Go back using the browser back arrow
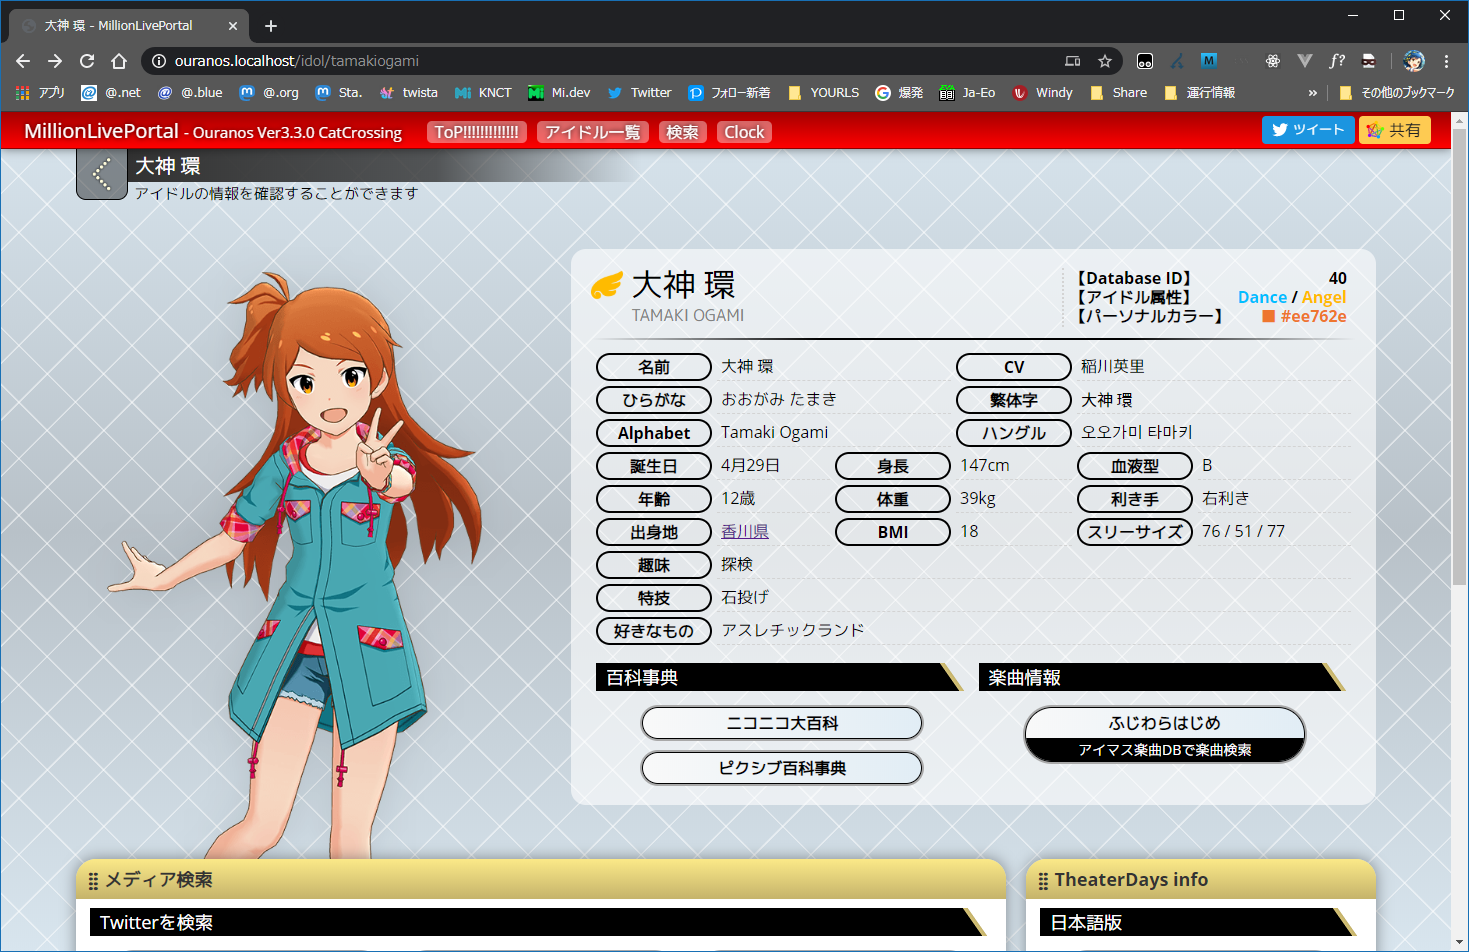 (23, 61)
